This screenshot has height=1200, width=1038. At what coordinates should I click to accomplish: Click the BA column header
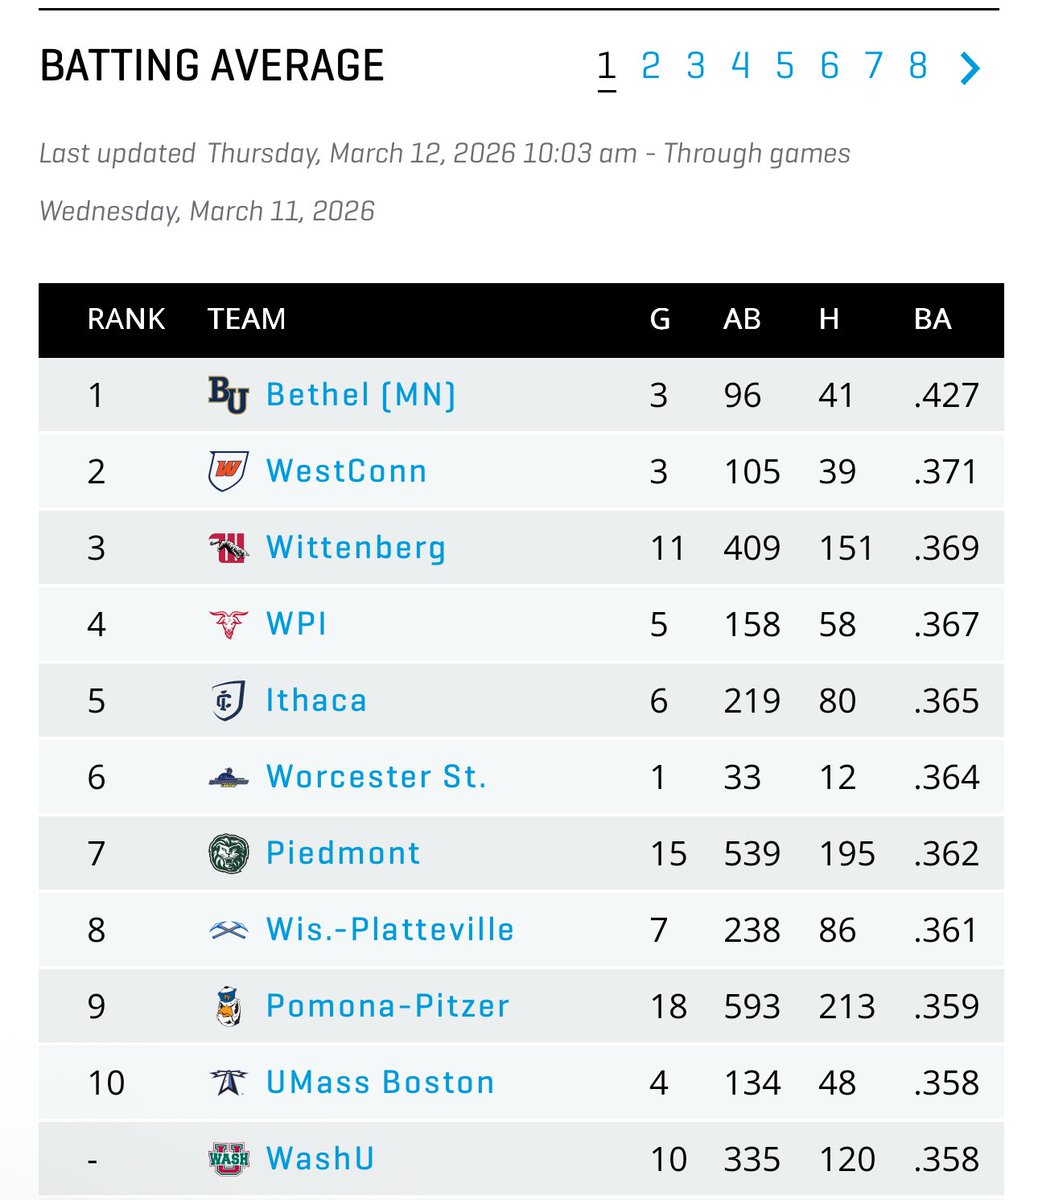(x=933, y=319)
